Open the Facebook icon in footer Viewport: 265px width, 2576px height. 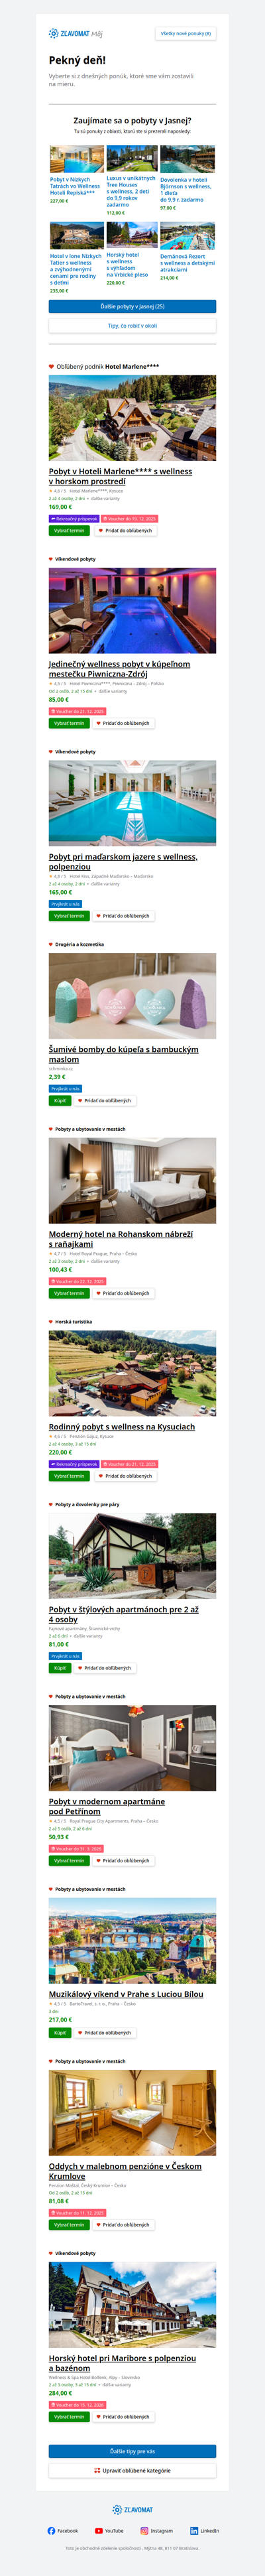click(52, 2530)
